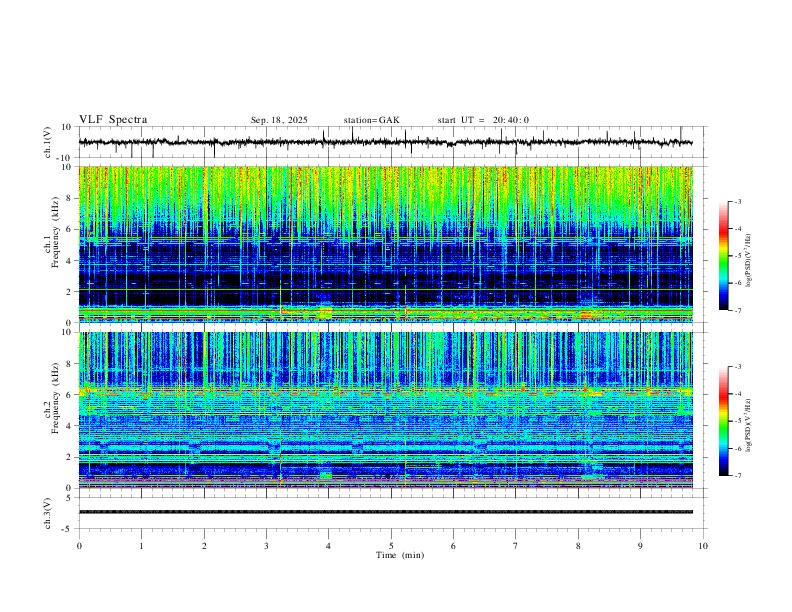Click the 8 kHz tick on ch.1 frequency axis
The width and height of the screenshot is (792, 612).
(x=70, y=198)
